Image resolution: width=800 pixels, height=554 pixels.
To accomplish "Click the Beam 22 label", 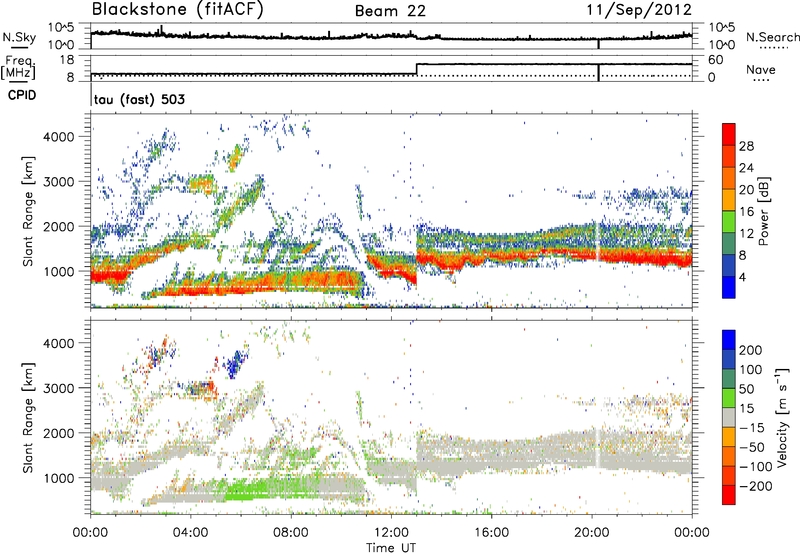I will click(390, 11).
